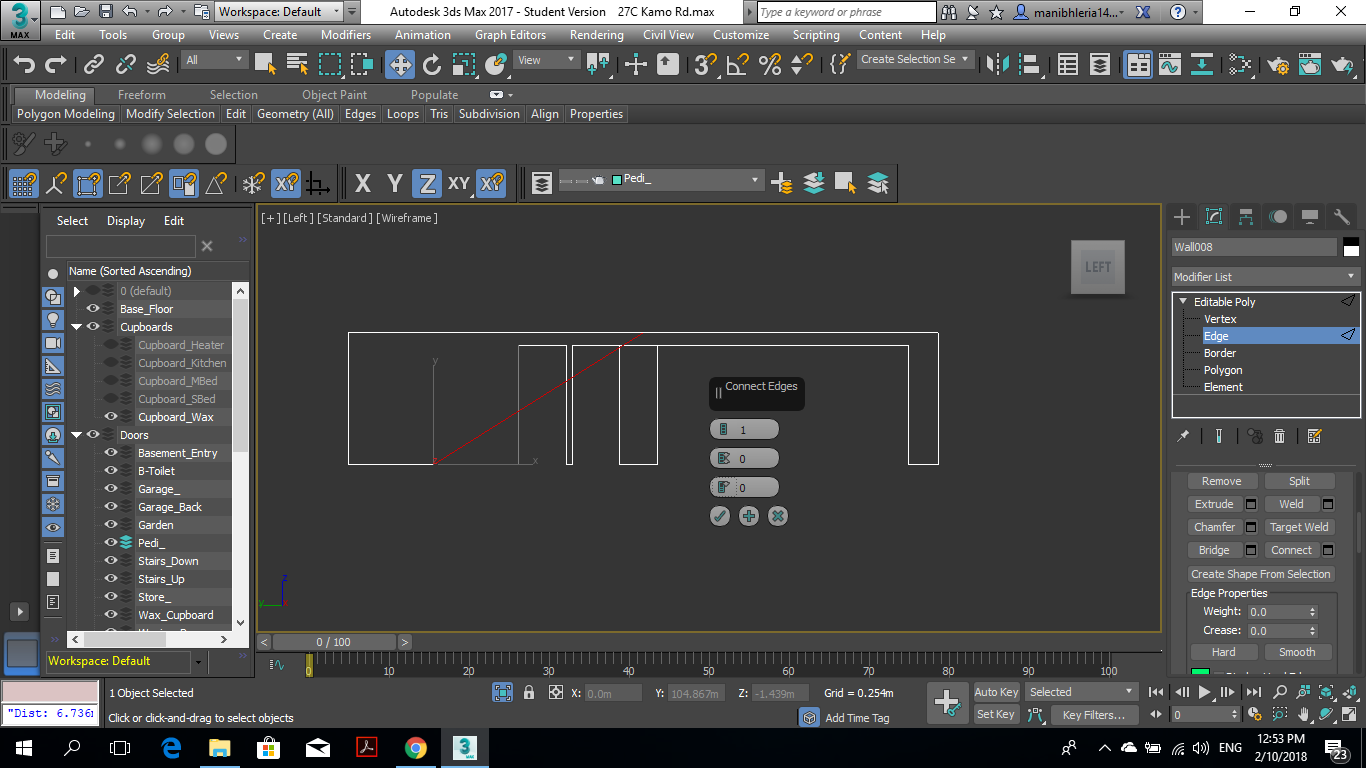
Task: Collapse the Cupboards layer group
Action: click(76, 327)
